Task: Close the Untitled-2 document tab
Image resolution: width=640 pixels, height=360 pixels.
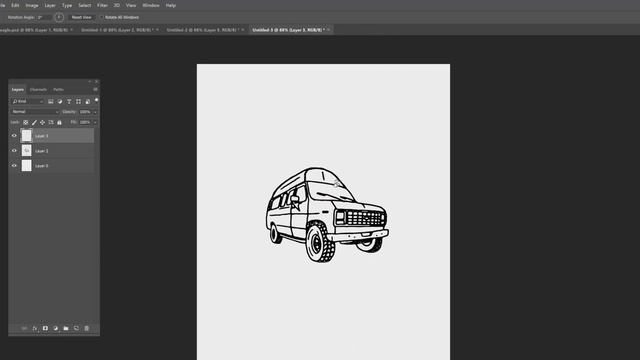Action: [243, 30]
